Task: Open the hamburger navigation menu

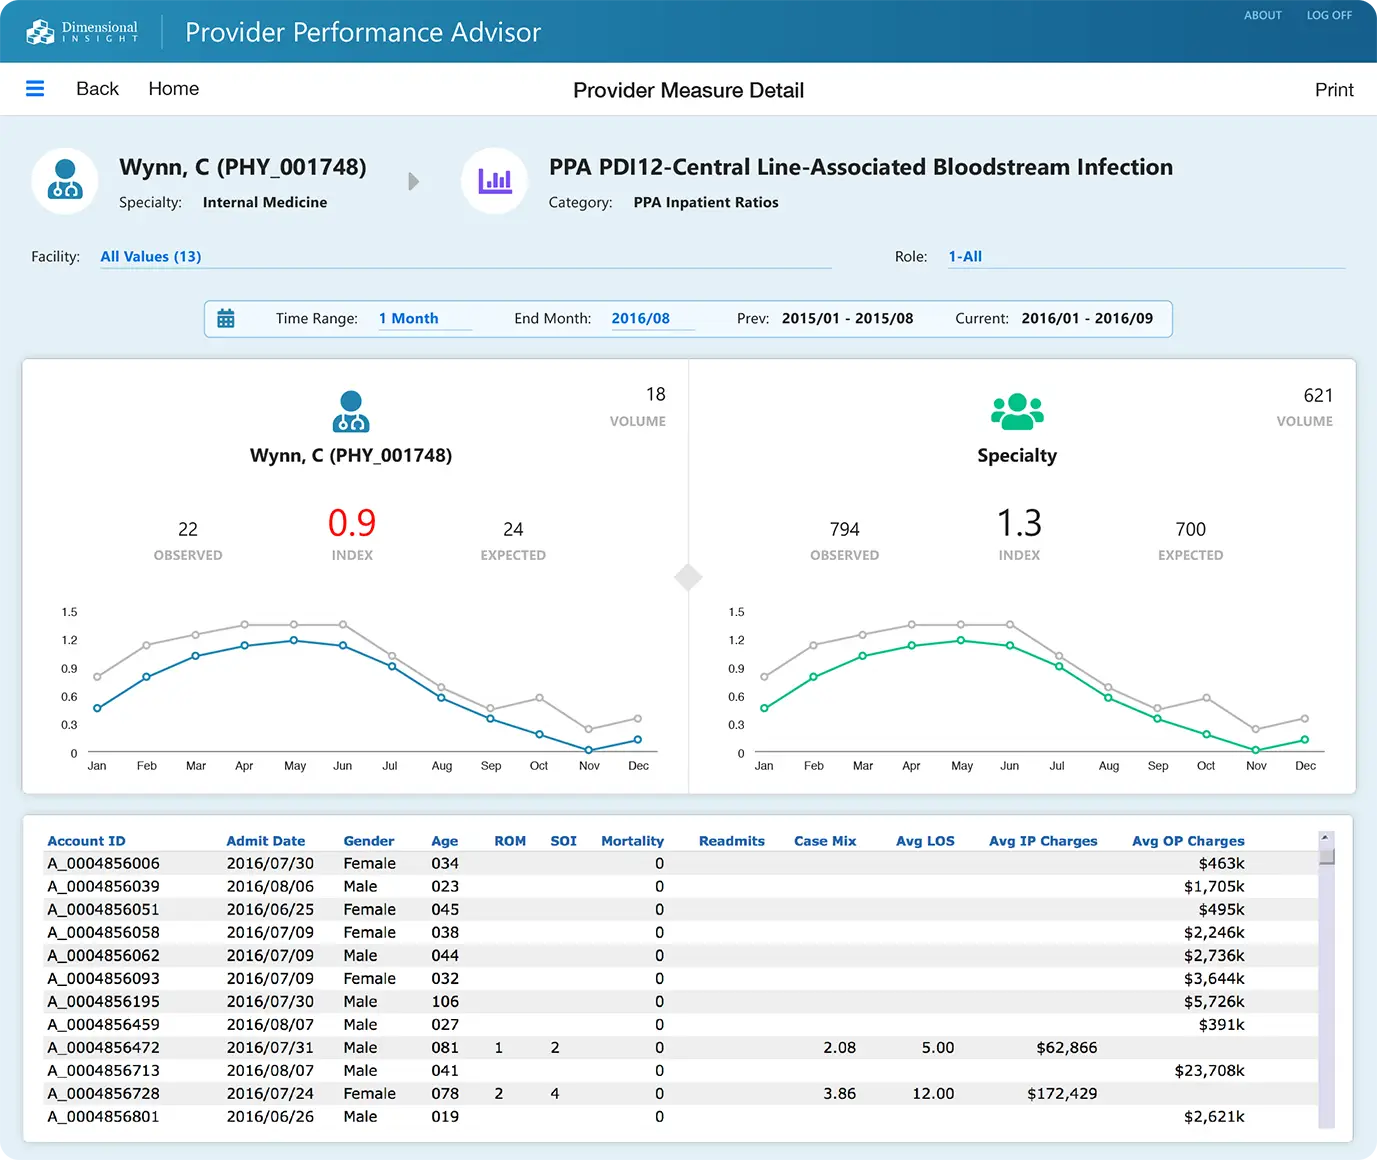Action: [x=35, y=89]
